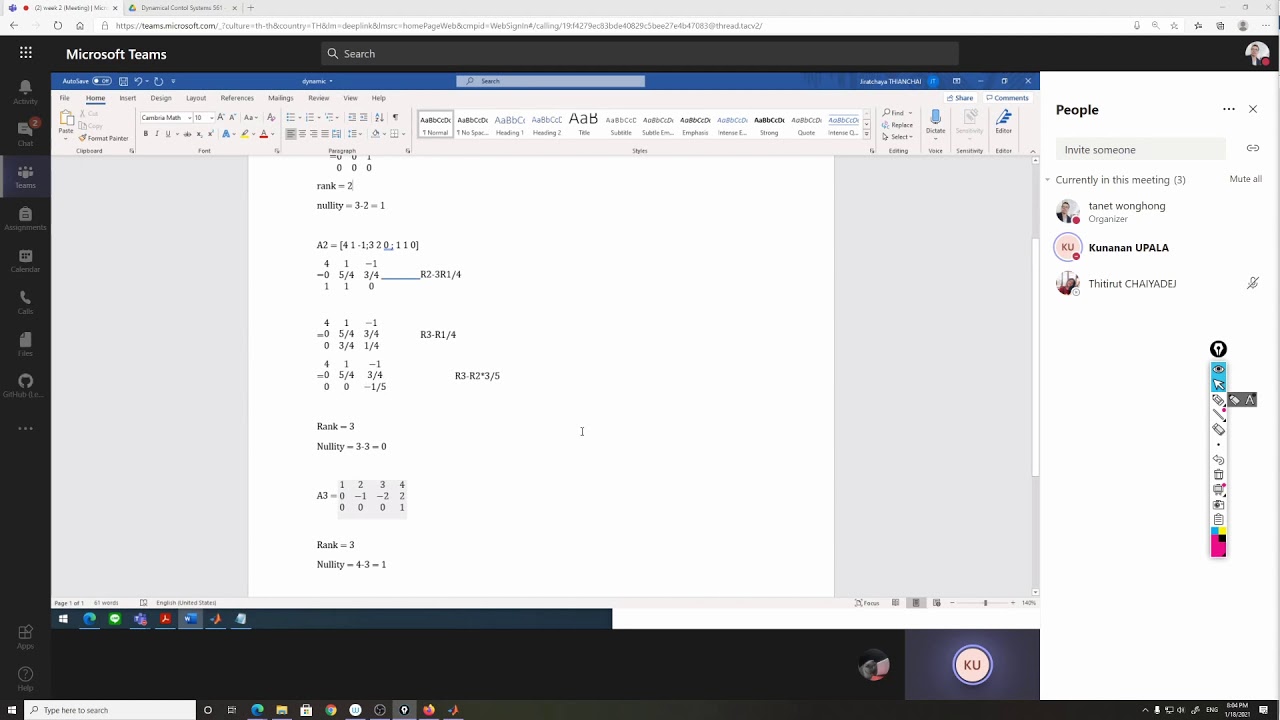Toggle superscript formatting
The width and height of the screenshot is (1280, 720).
(211, 134)
